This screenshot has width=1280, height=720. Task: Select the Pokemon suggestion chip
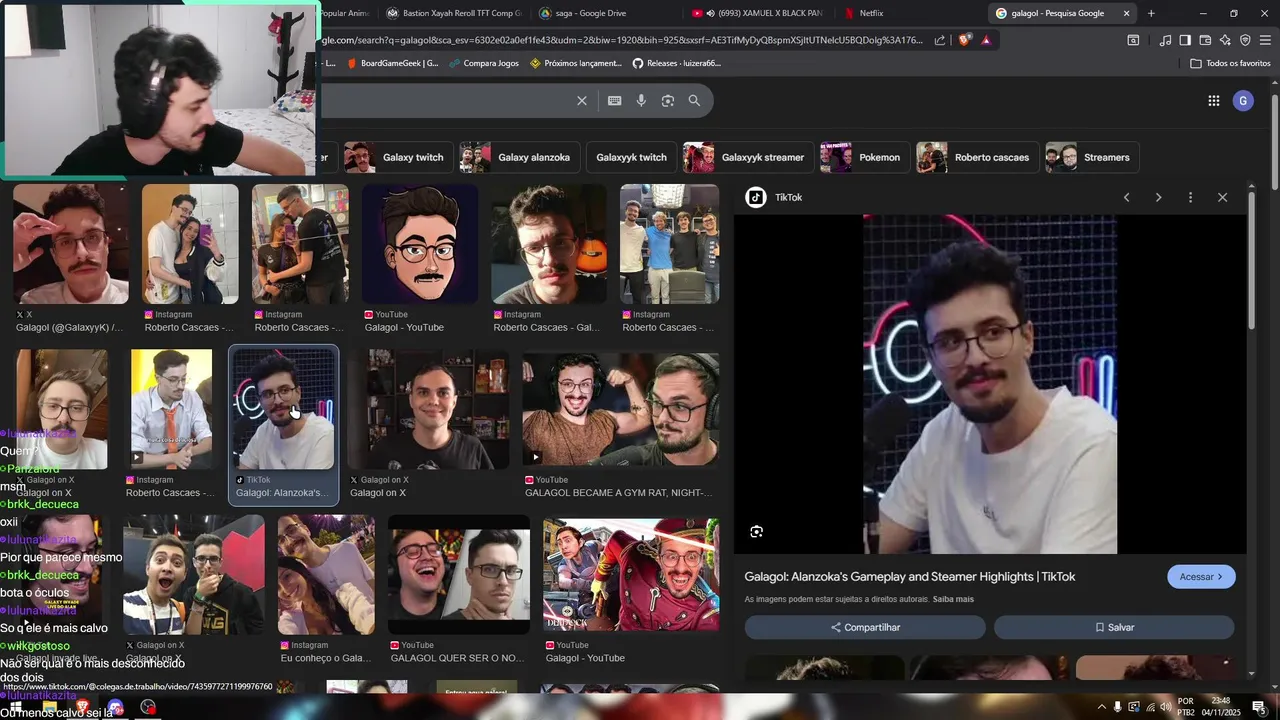(x=863, y=158)
